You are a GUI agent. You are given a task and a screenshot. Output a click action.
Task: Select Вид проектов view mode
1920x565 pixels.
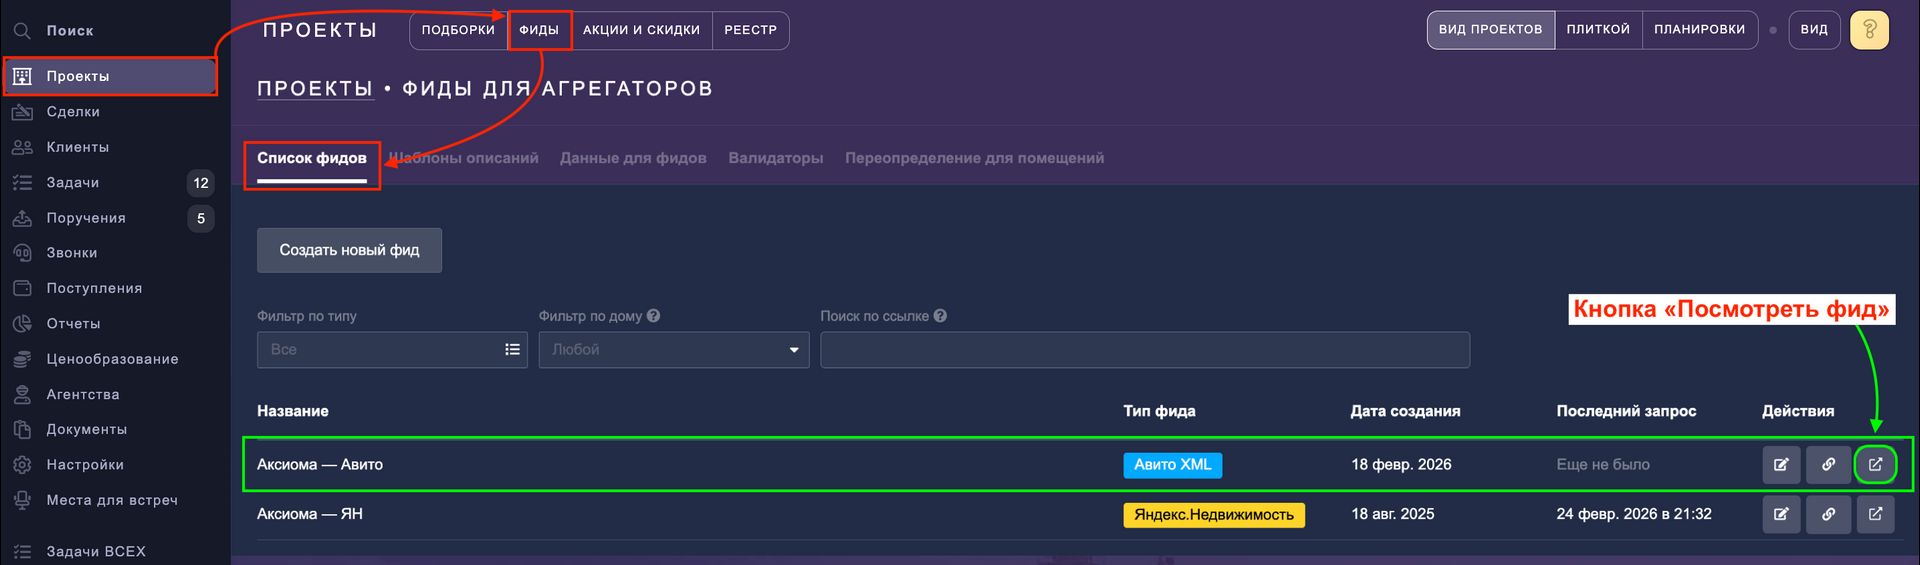(x=1490, y=30)
